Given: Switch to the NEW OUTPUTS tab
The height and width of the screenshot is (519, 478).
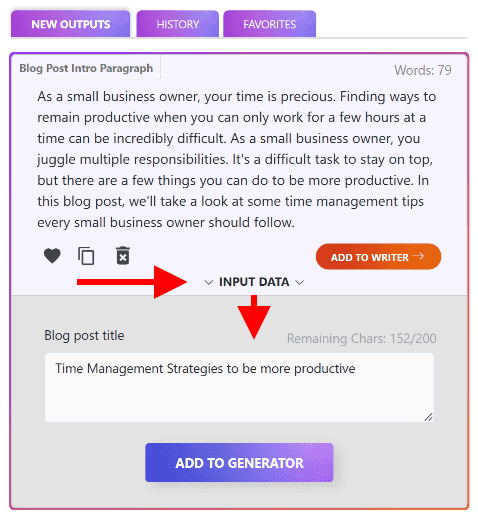Looking at the screenshot, I should click(x=70, y=24).
